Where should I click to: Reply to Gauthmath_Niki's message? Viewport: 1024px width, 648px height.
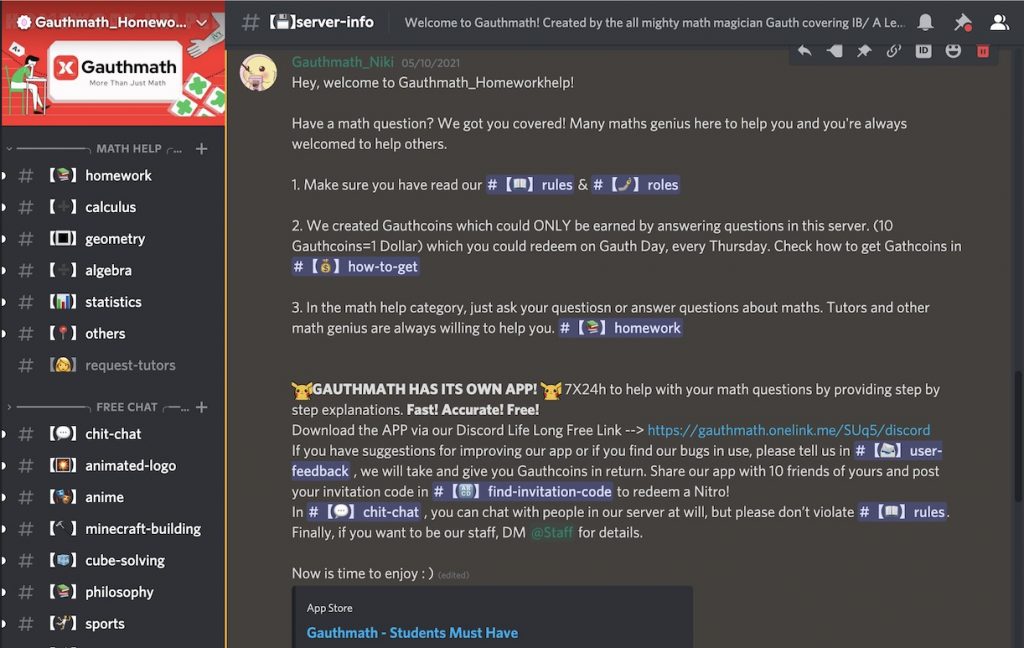click(805, 51)
